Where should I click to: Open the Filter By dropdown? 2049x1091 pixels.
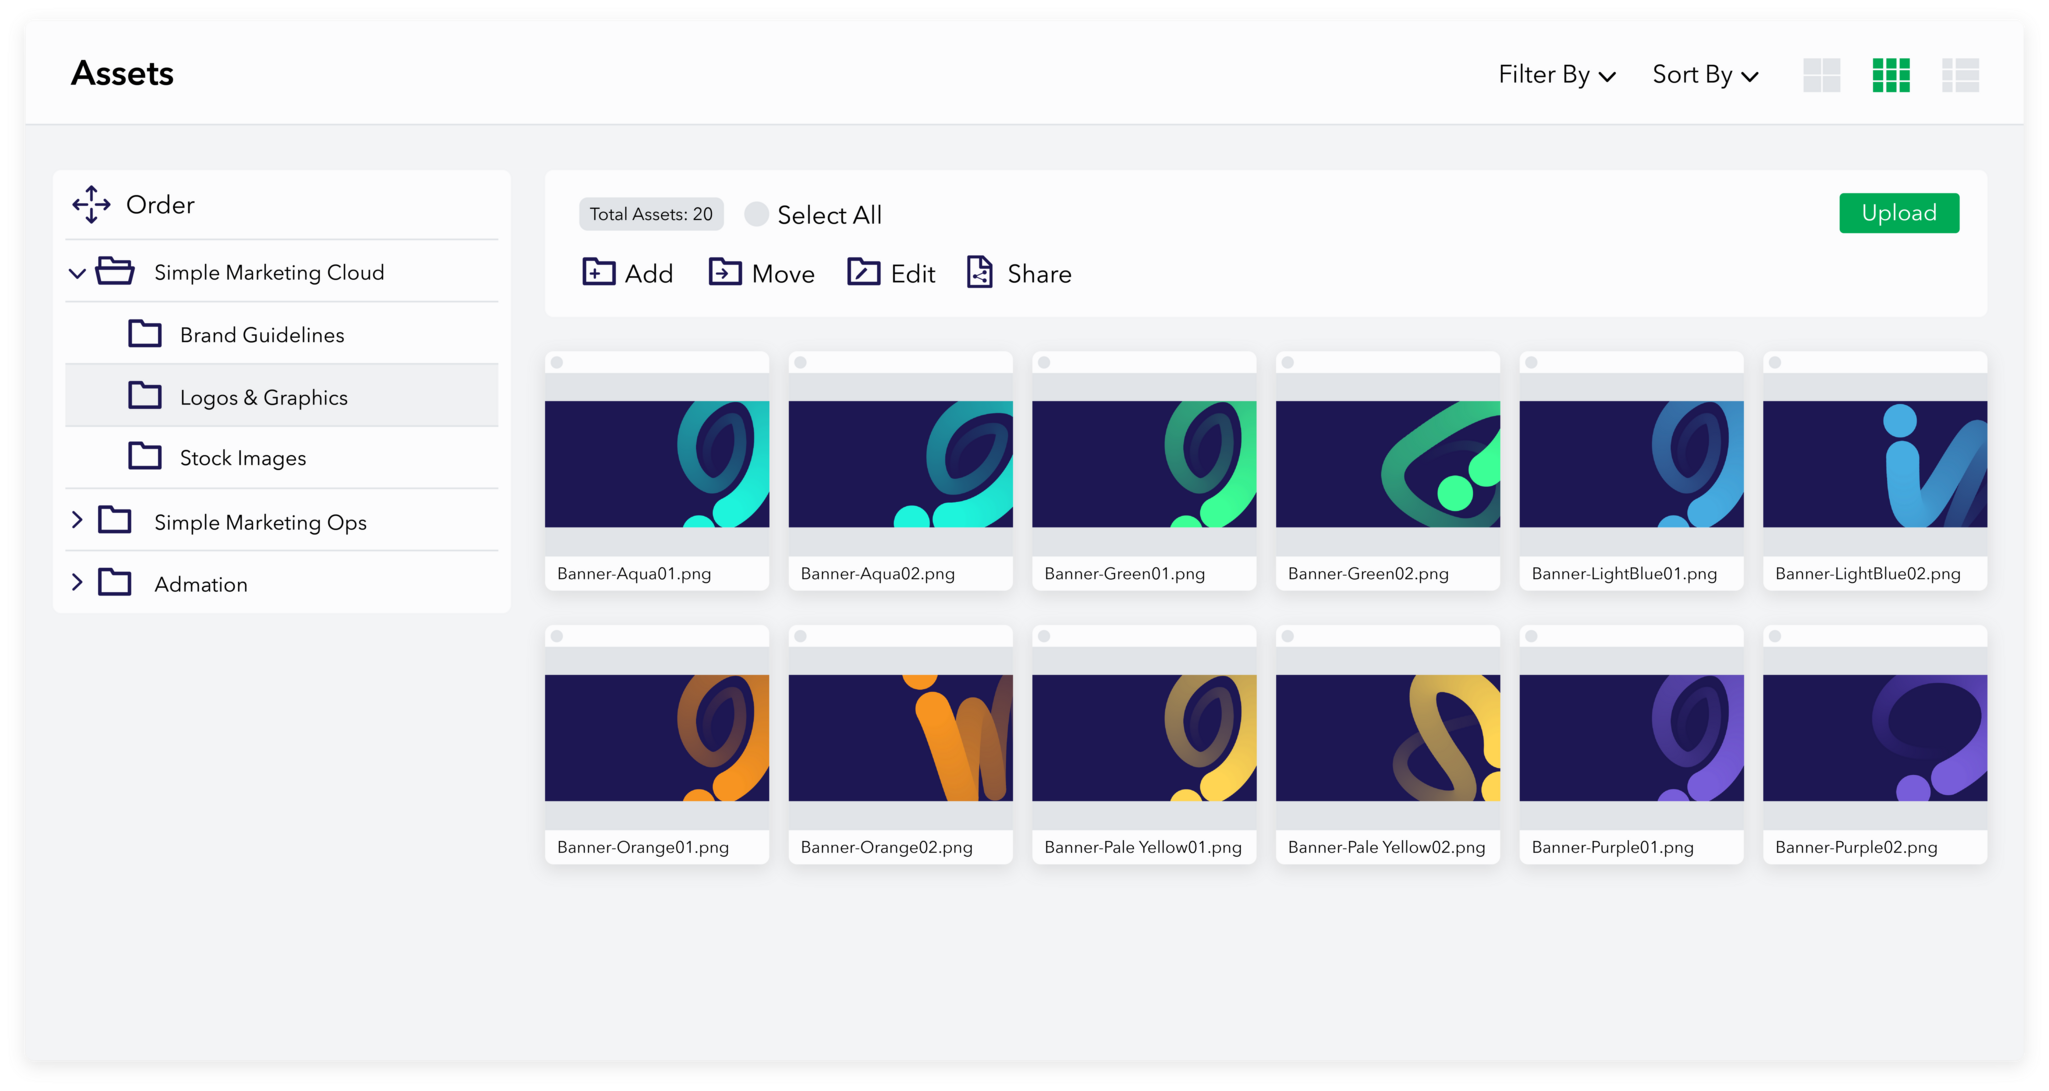tap(1555, 74)
